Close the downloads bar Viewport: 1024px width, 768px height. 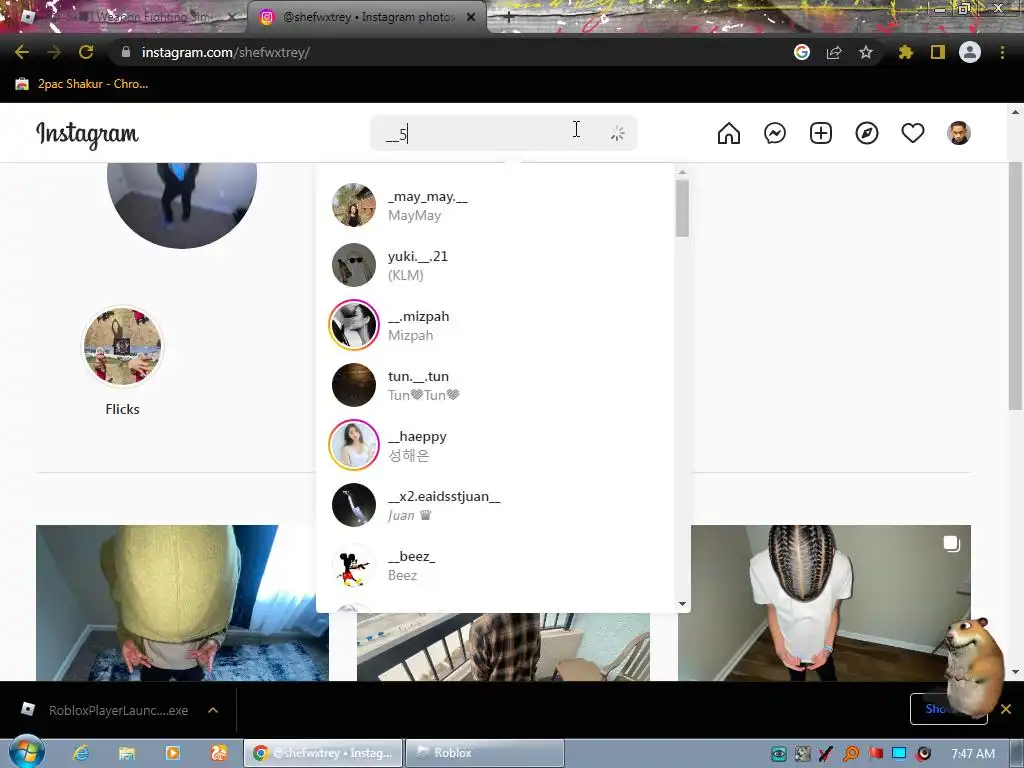click(1006, 709)
